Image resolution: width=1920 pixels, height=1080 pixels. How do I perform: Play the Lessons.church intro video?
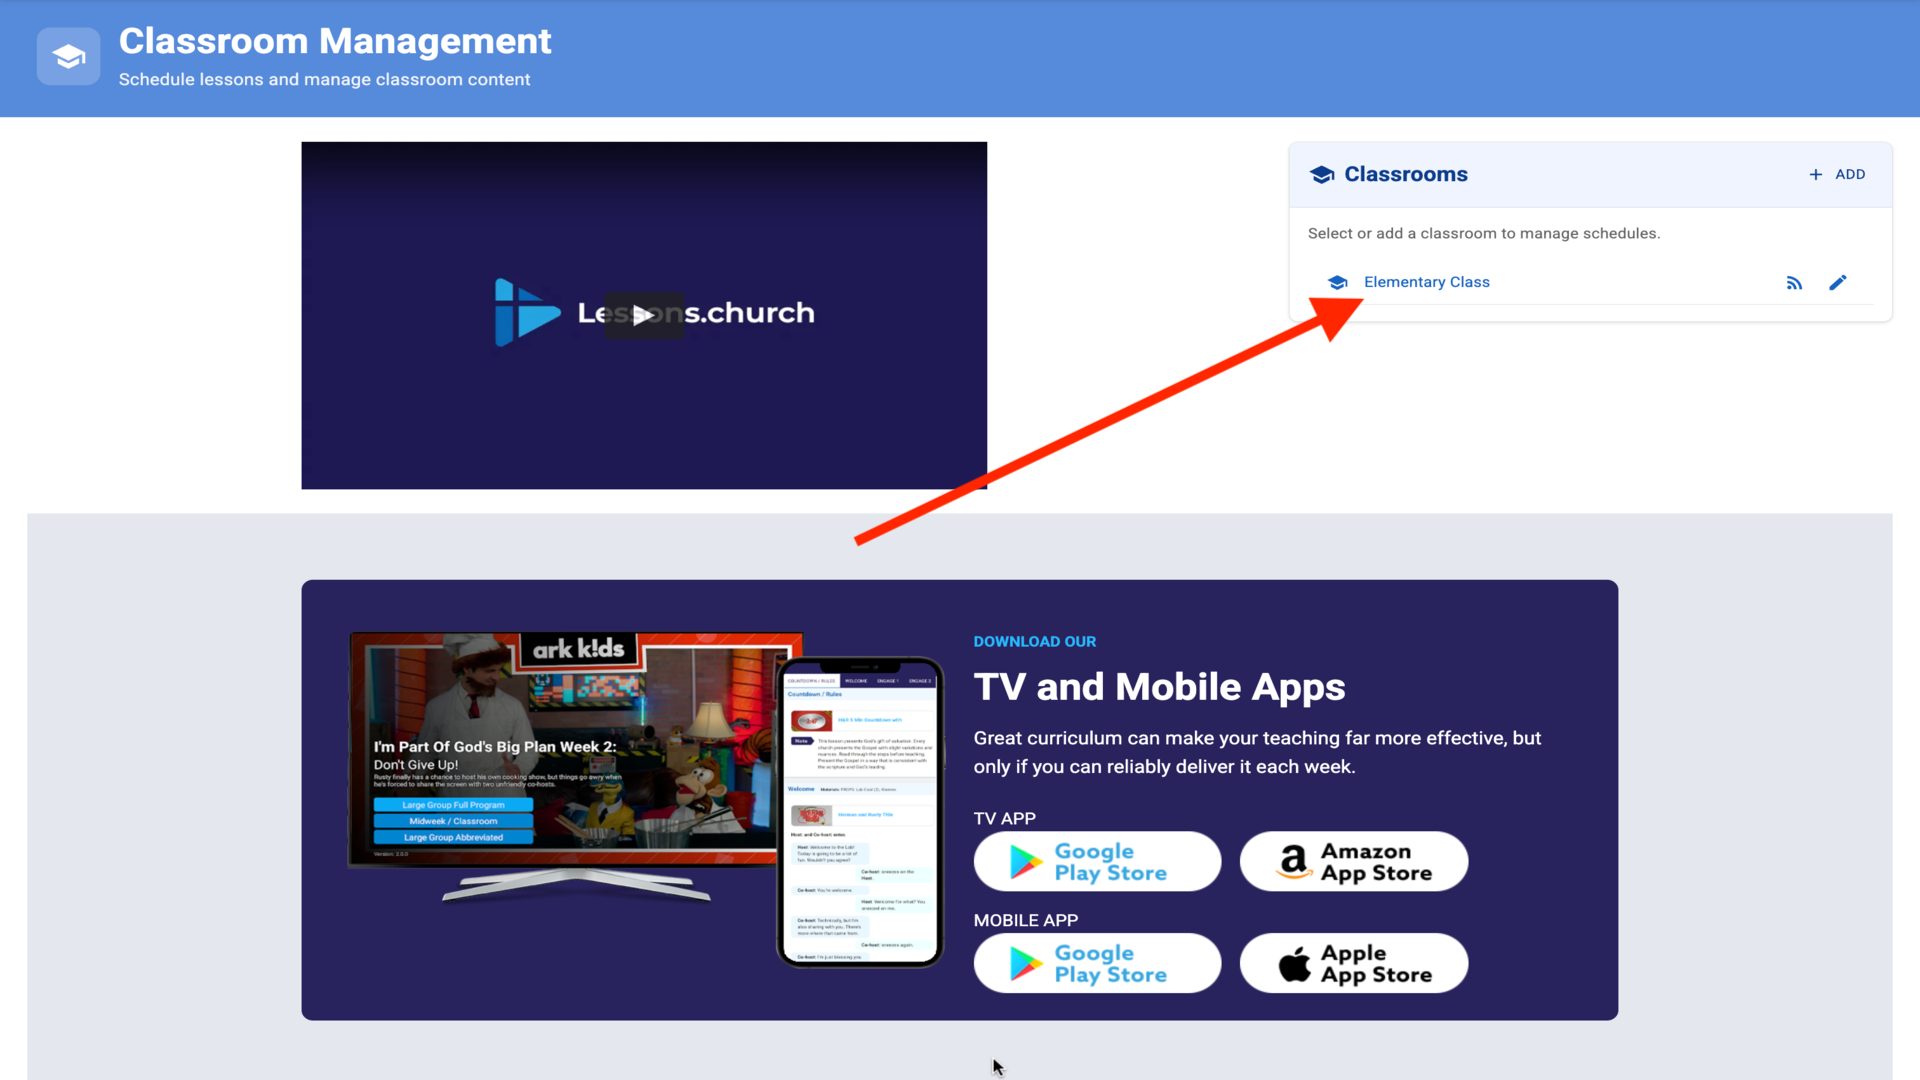[643, 315]
